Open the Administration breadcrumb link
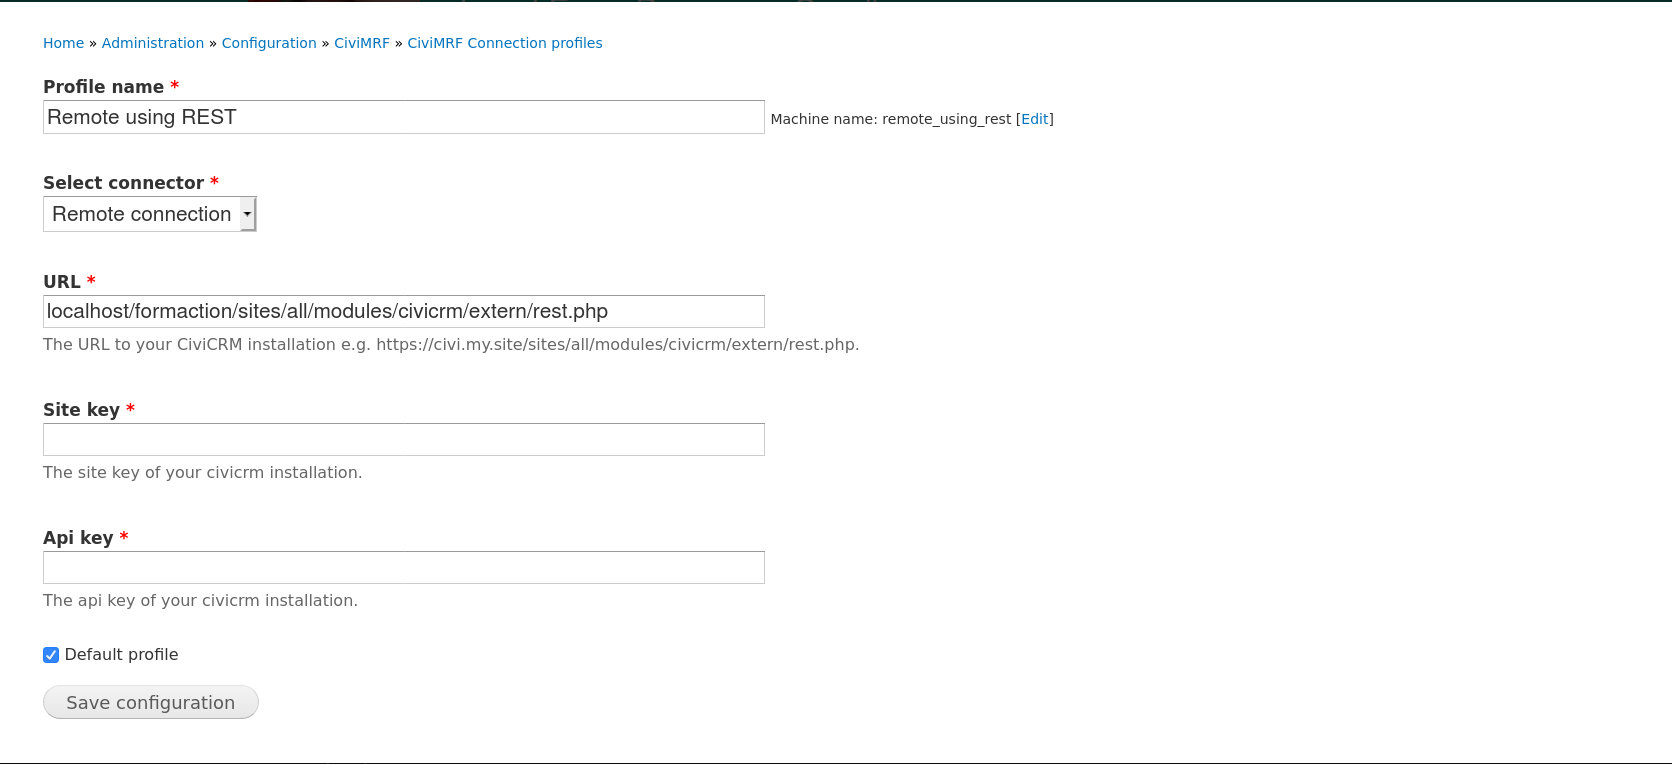 [x=152, y=43]
